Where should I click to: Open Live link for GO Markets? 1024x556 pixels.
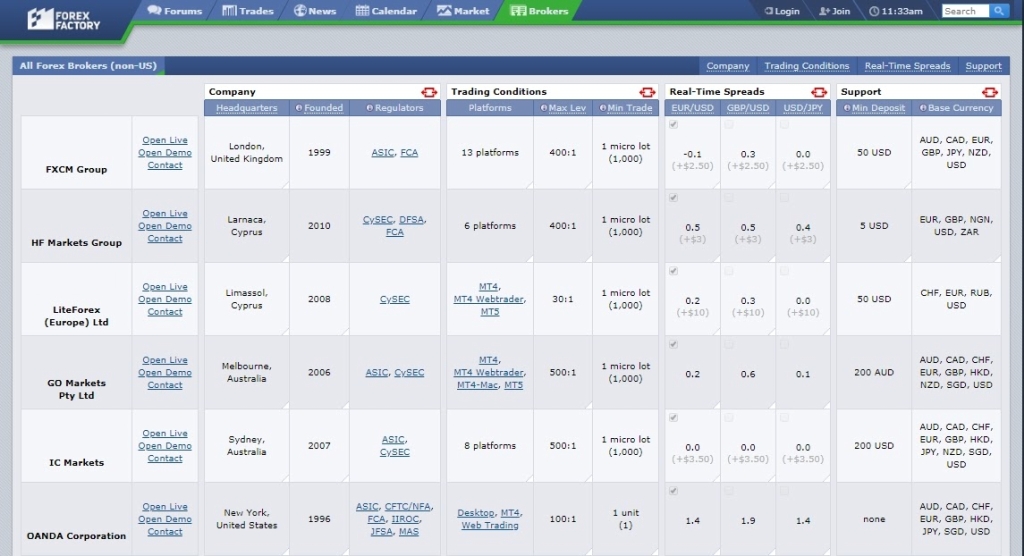tap(165, 360)
